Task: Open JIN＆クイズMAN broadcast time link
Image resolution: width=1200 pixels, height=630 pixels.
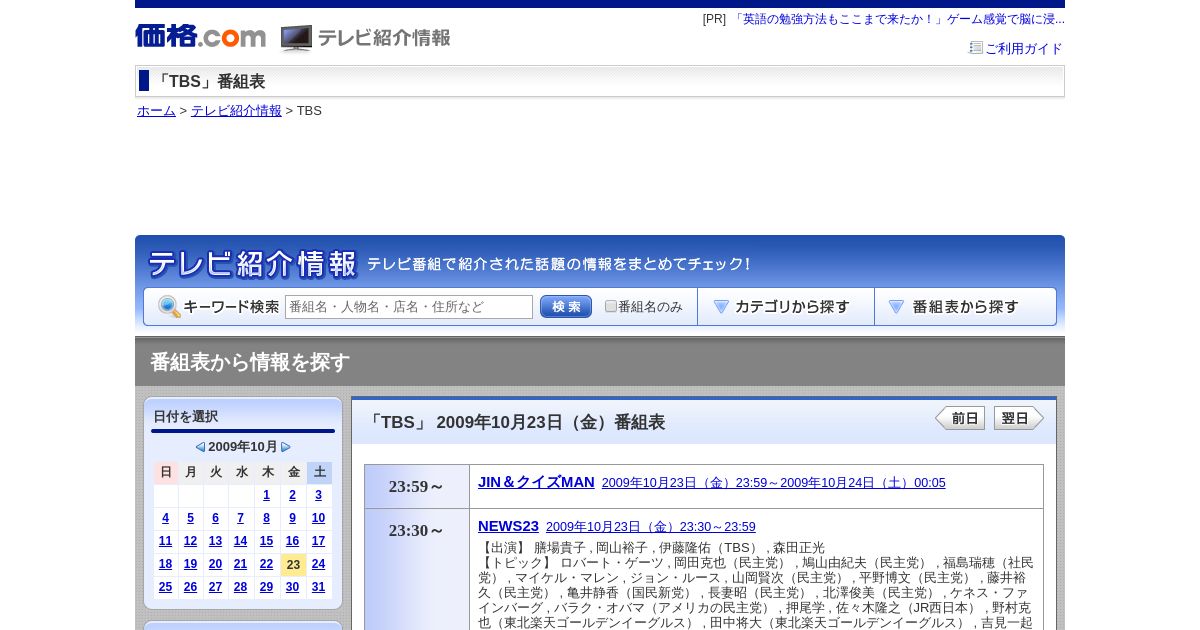Action: pos(773,483)
